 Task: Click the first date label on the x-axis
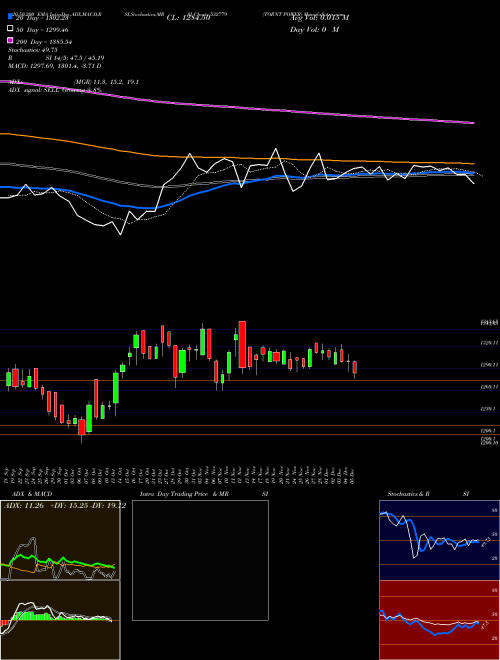8,475
